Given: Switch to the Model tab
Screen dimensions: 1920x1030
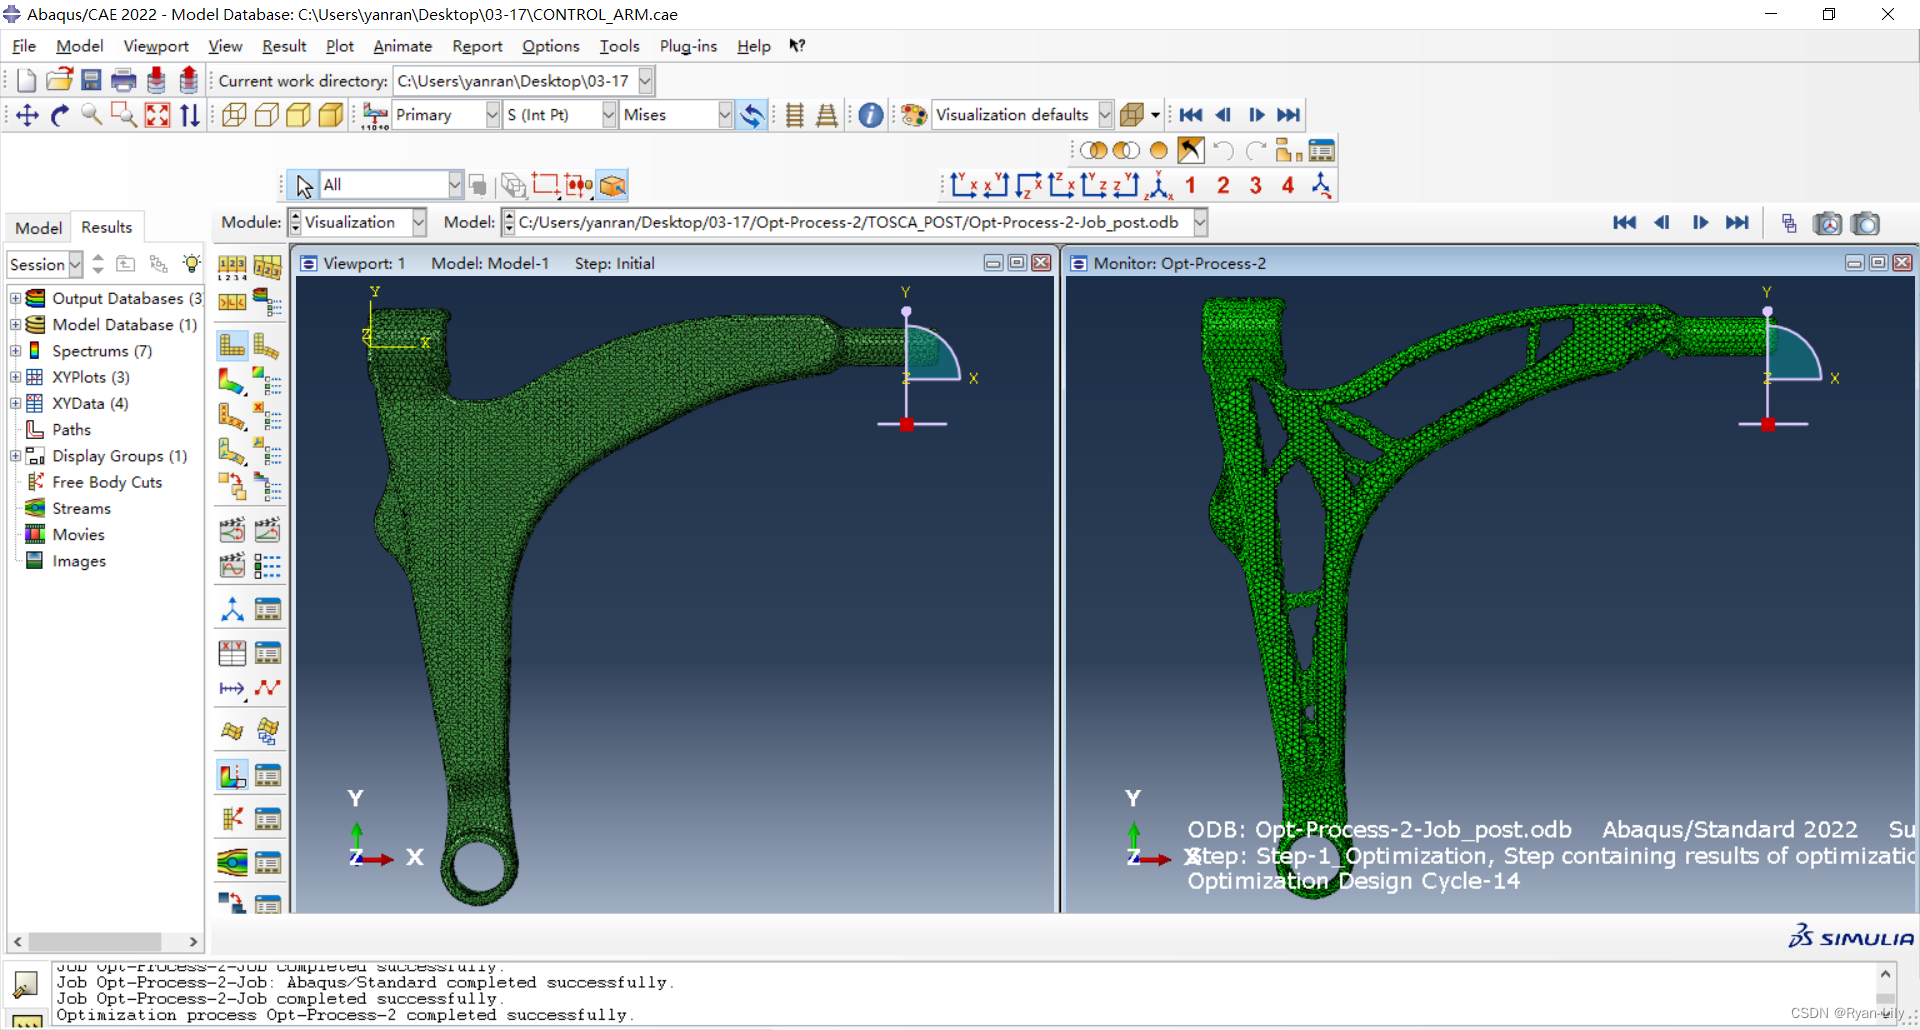Looking at the screenshot, I should (x=38, y=228).
